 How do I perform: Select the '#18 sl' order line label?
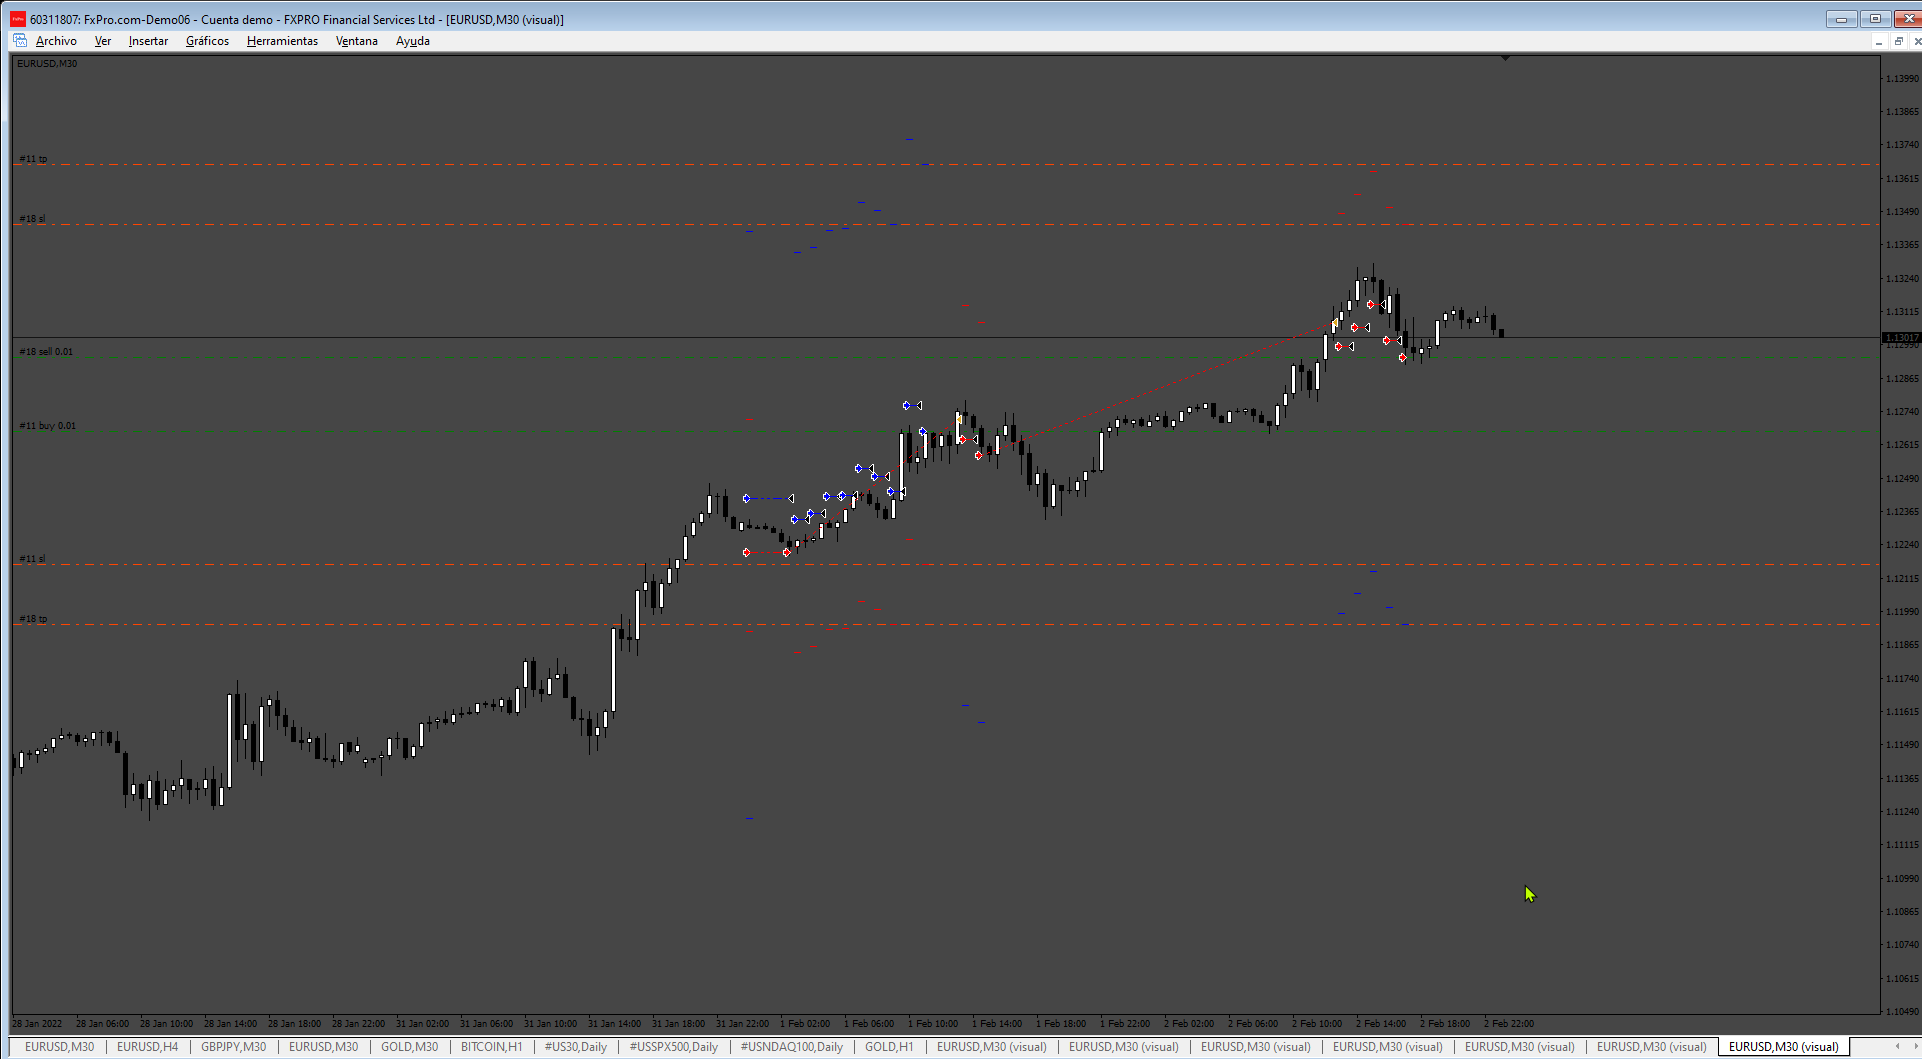(32, 219)
